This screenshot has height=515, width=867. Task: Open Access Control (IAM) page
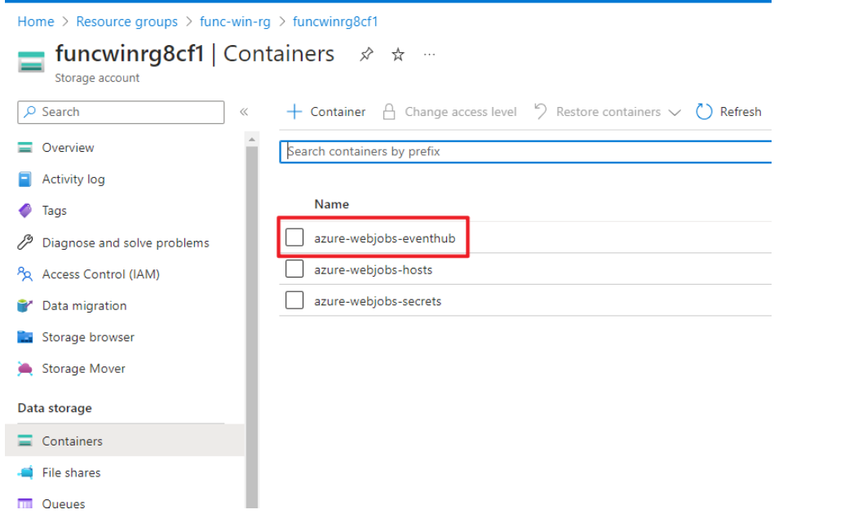pos(101,274)
